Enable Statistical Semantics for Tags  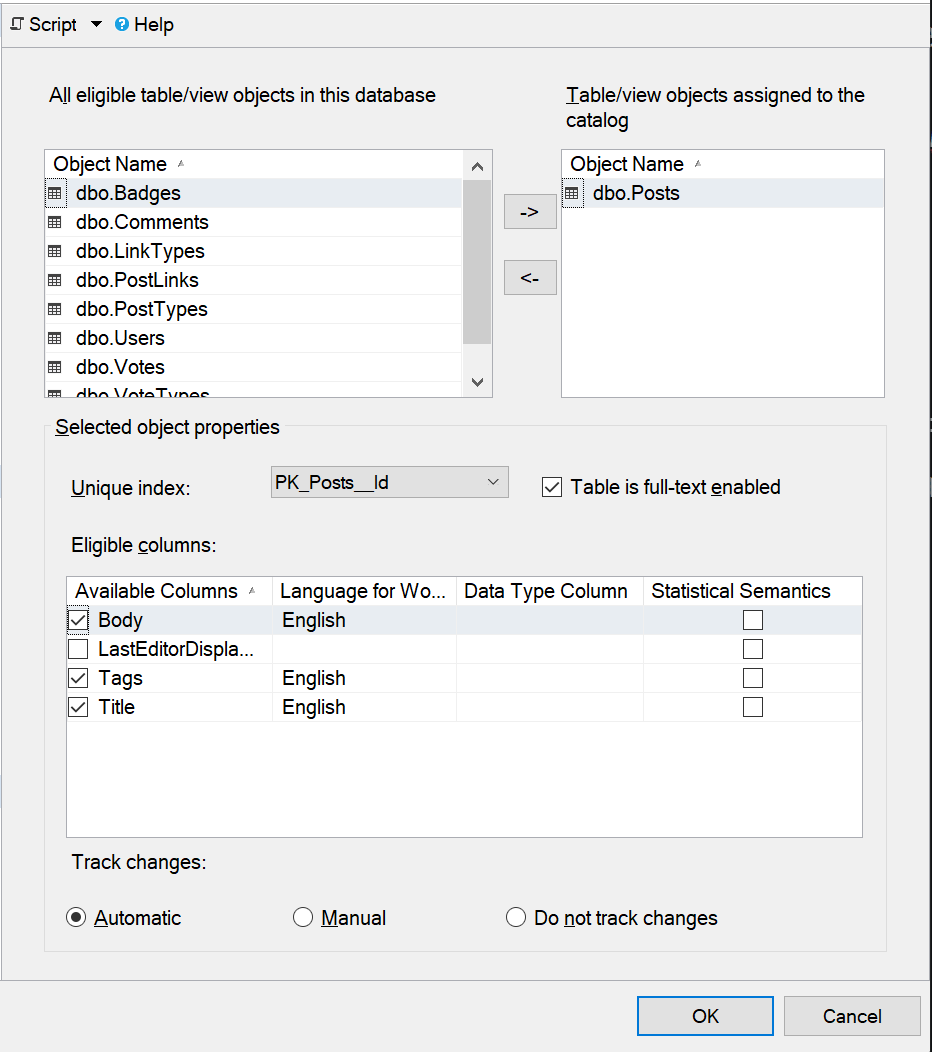[x=753, y=678]
